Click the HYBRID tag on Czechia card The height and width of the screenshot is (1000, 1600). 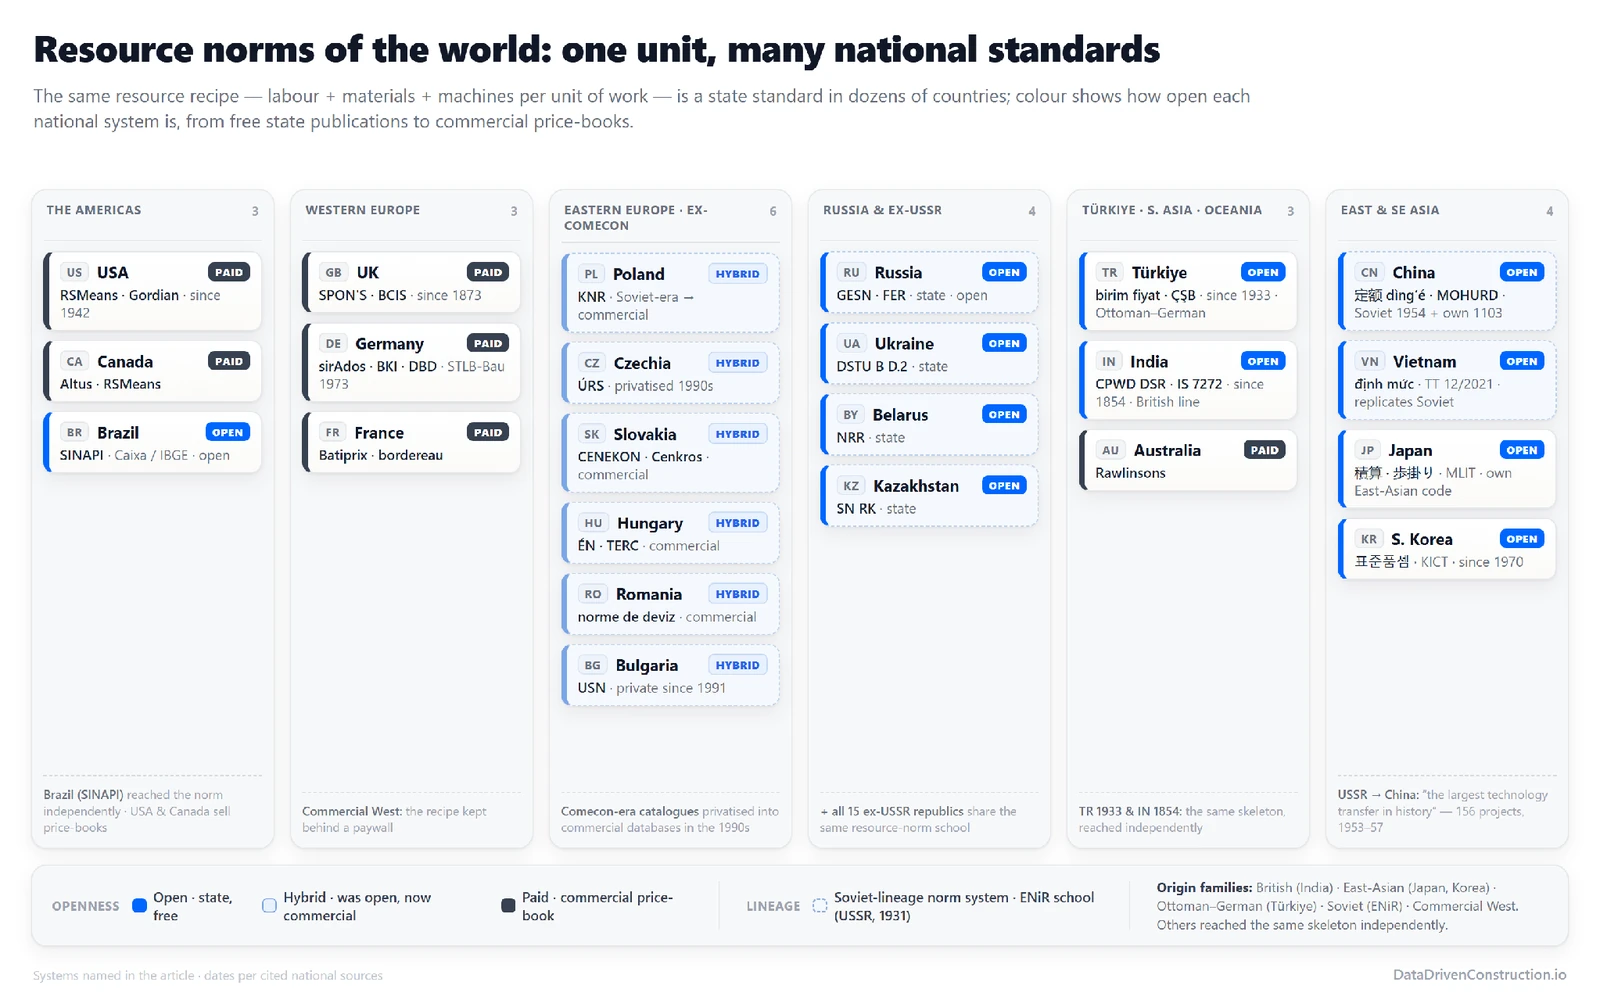pyautogui.click(x=738, y=363)
